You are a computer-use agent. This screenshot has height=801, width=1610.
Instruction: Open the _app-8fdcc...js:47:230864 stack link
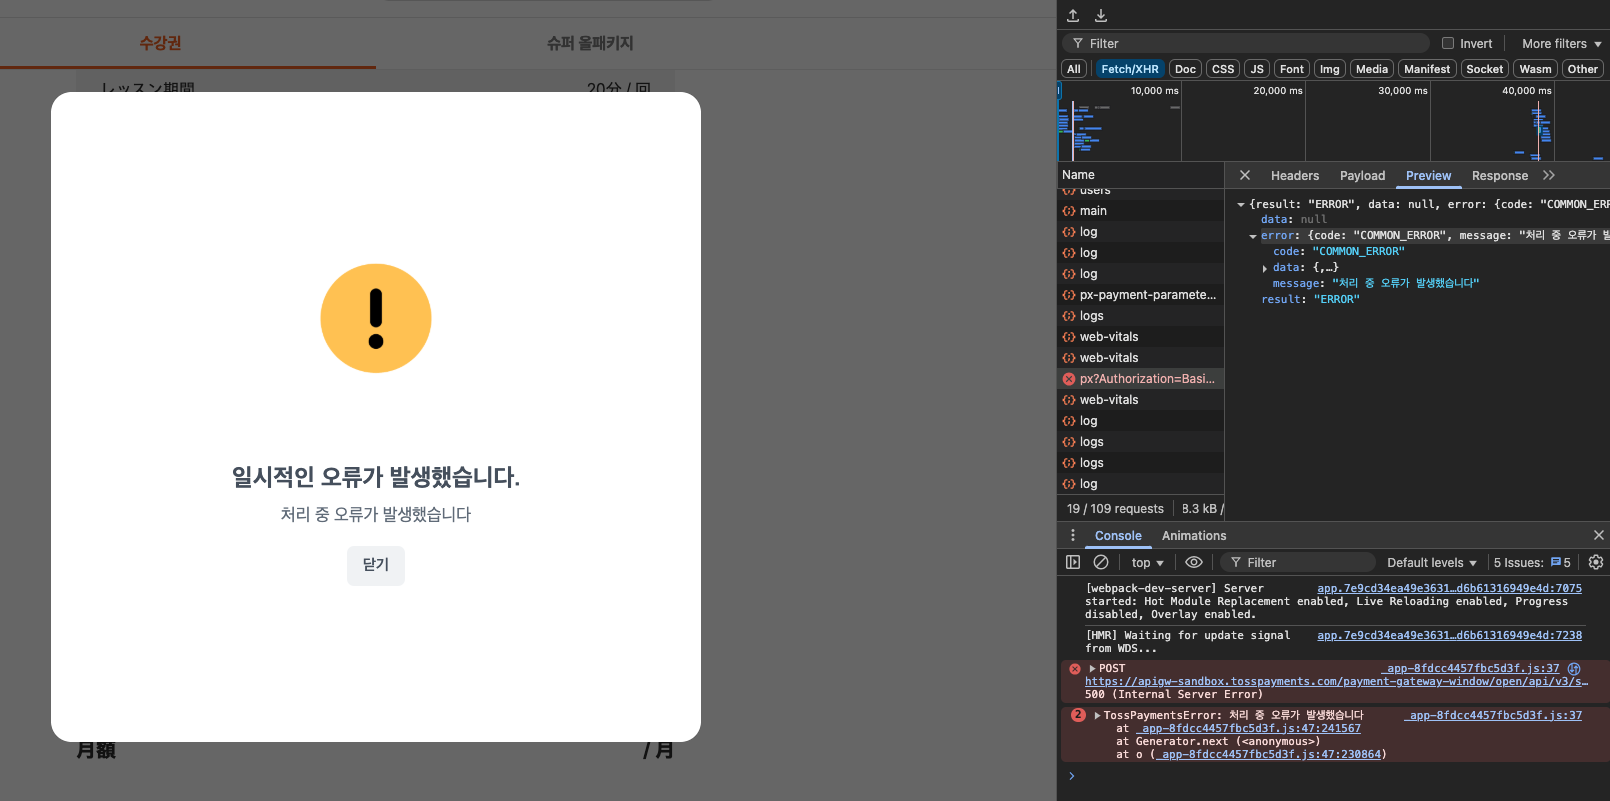(1268, 754)
